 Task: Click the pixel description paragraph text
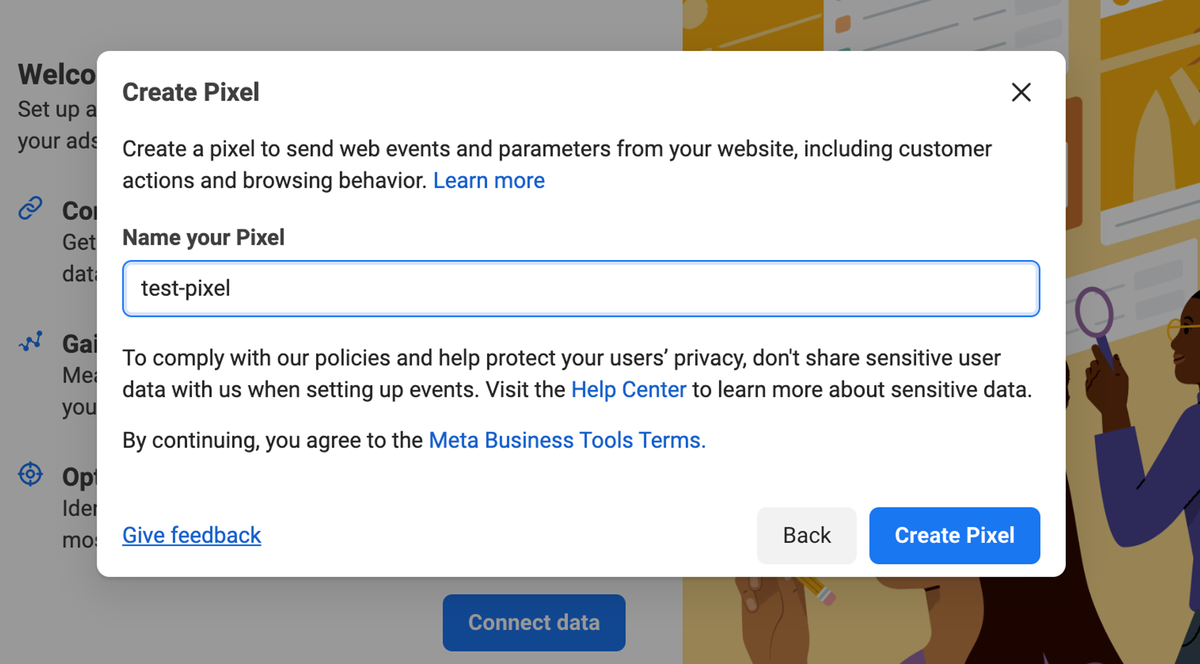pyautogui.click(x=556, y=150)
